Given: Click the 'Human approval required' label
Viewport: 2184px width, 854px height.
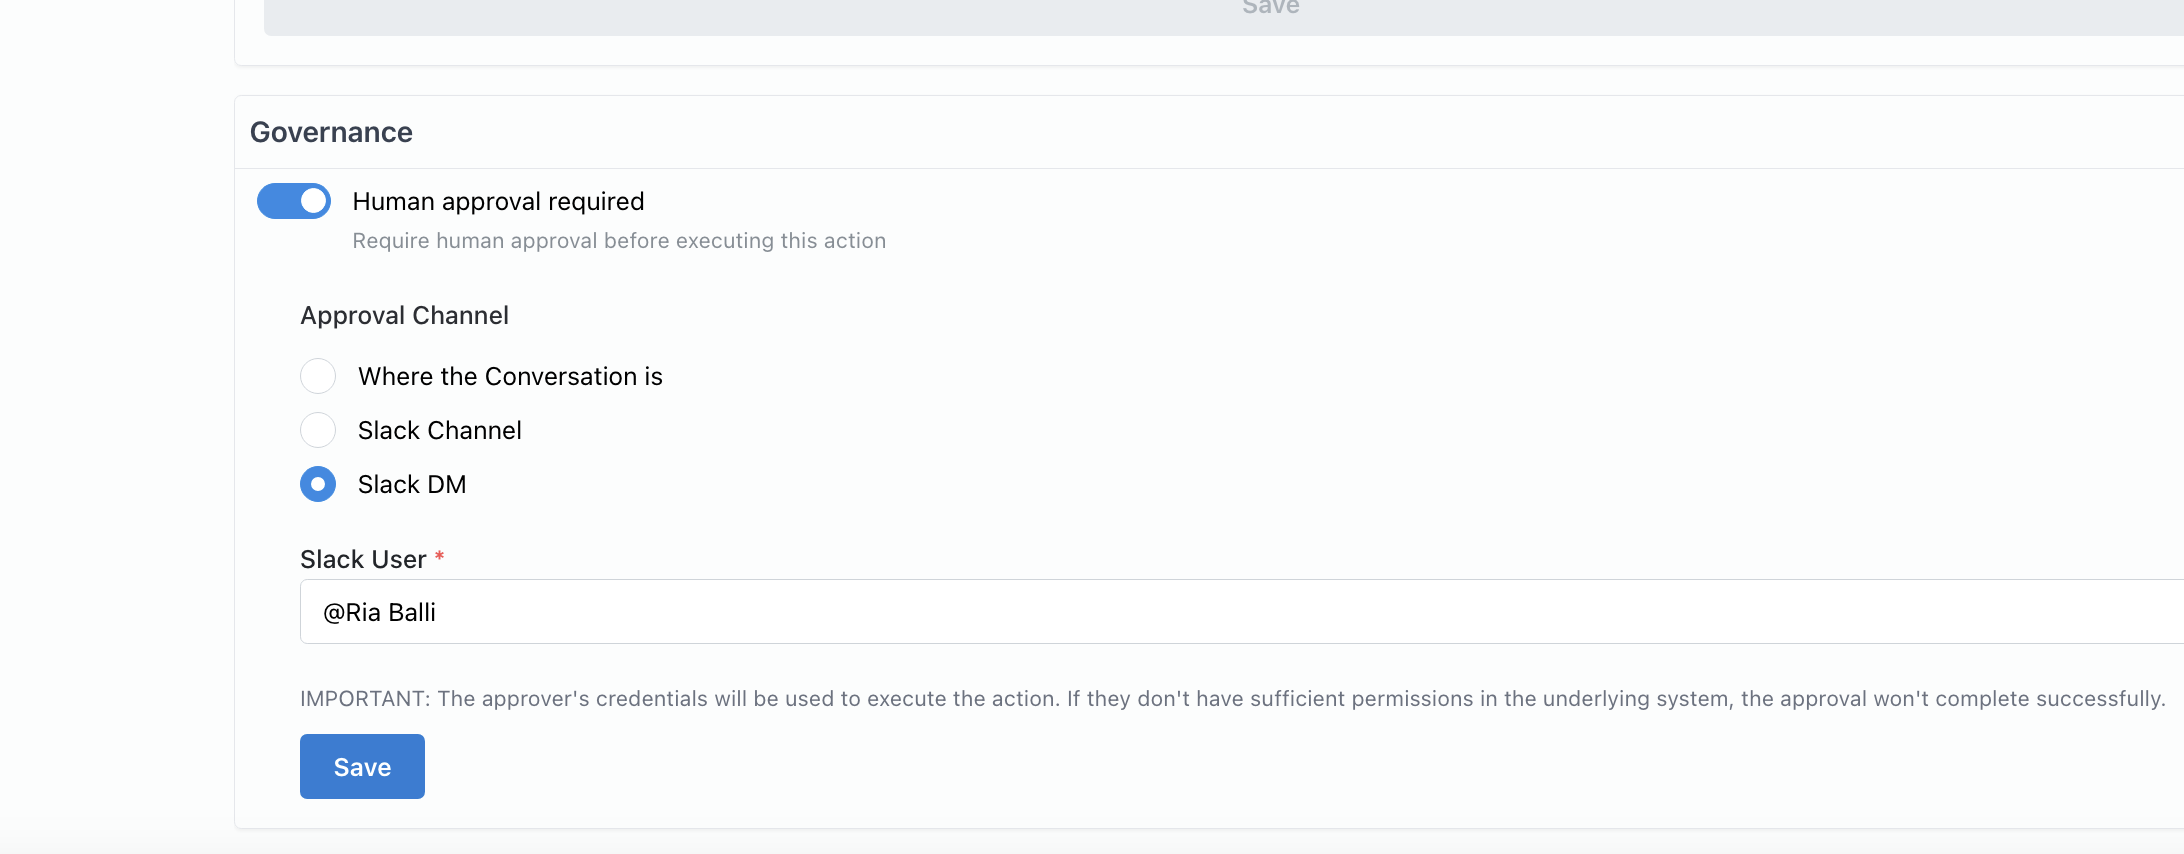Looking at the screenshot, I should 498,201.
